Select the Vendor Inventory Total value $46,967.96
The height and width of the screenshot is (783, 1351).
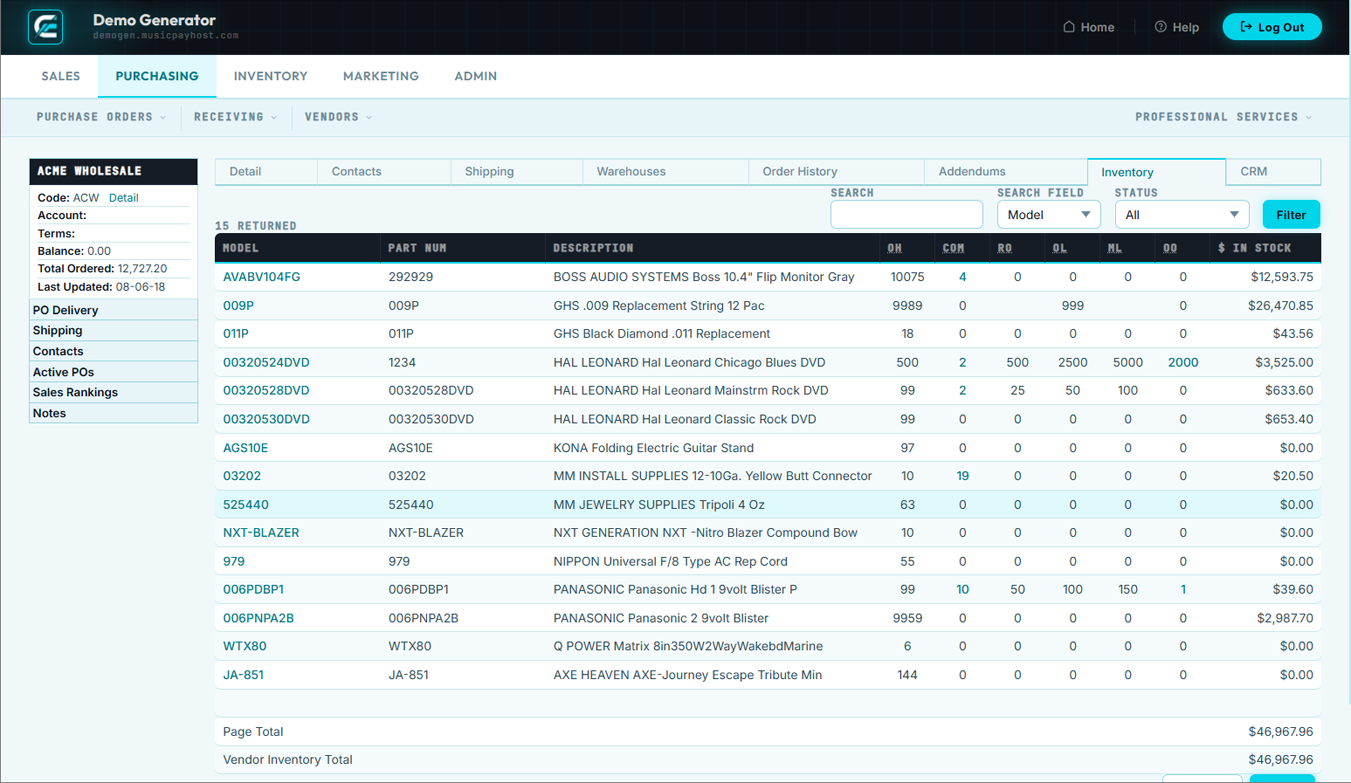click(x=1281, y=760)
